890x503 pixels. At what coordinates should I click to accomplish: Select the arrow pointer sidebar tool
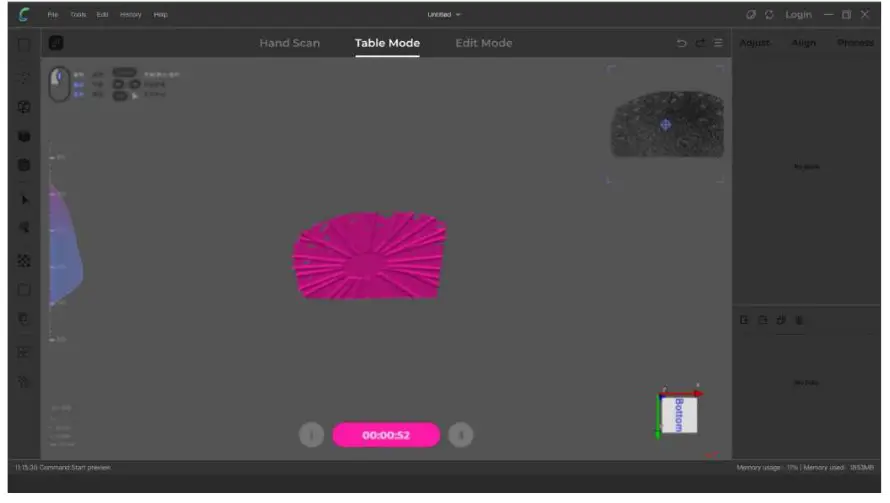point(24,200)
